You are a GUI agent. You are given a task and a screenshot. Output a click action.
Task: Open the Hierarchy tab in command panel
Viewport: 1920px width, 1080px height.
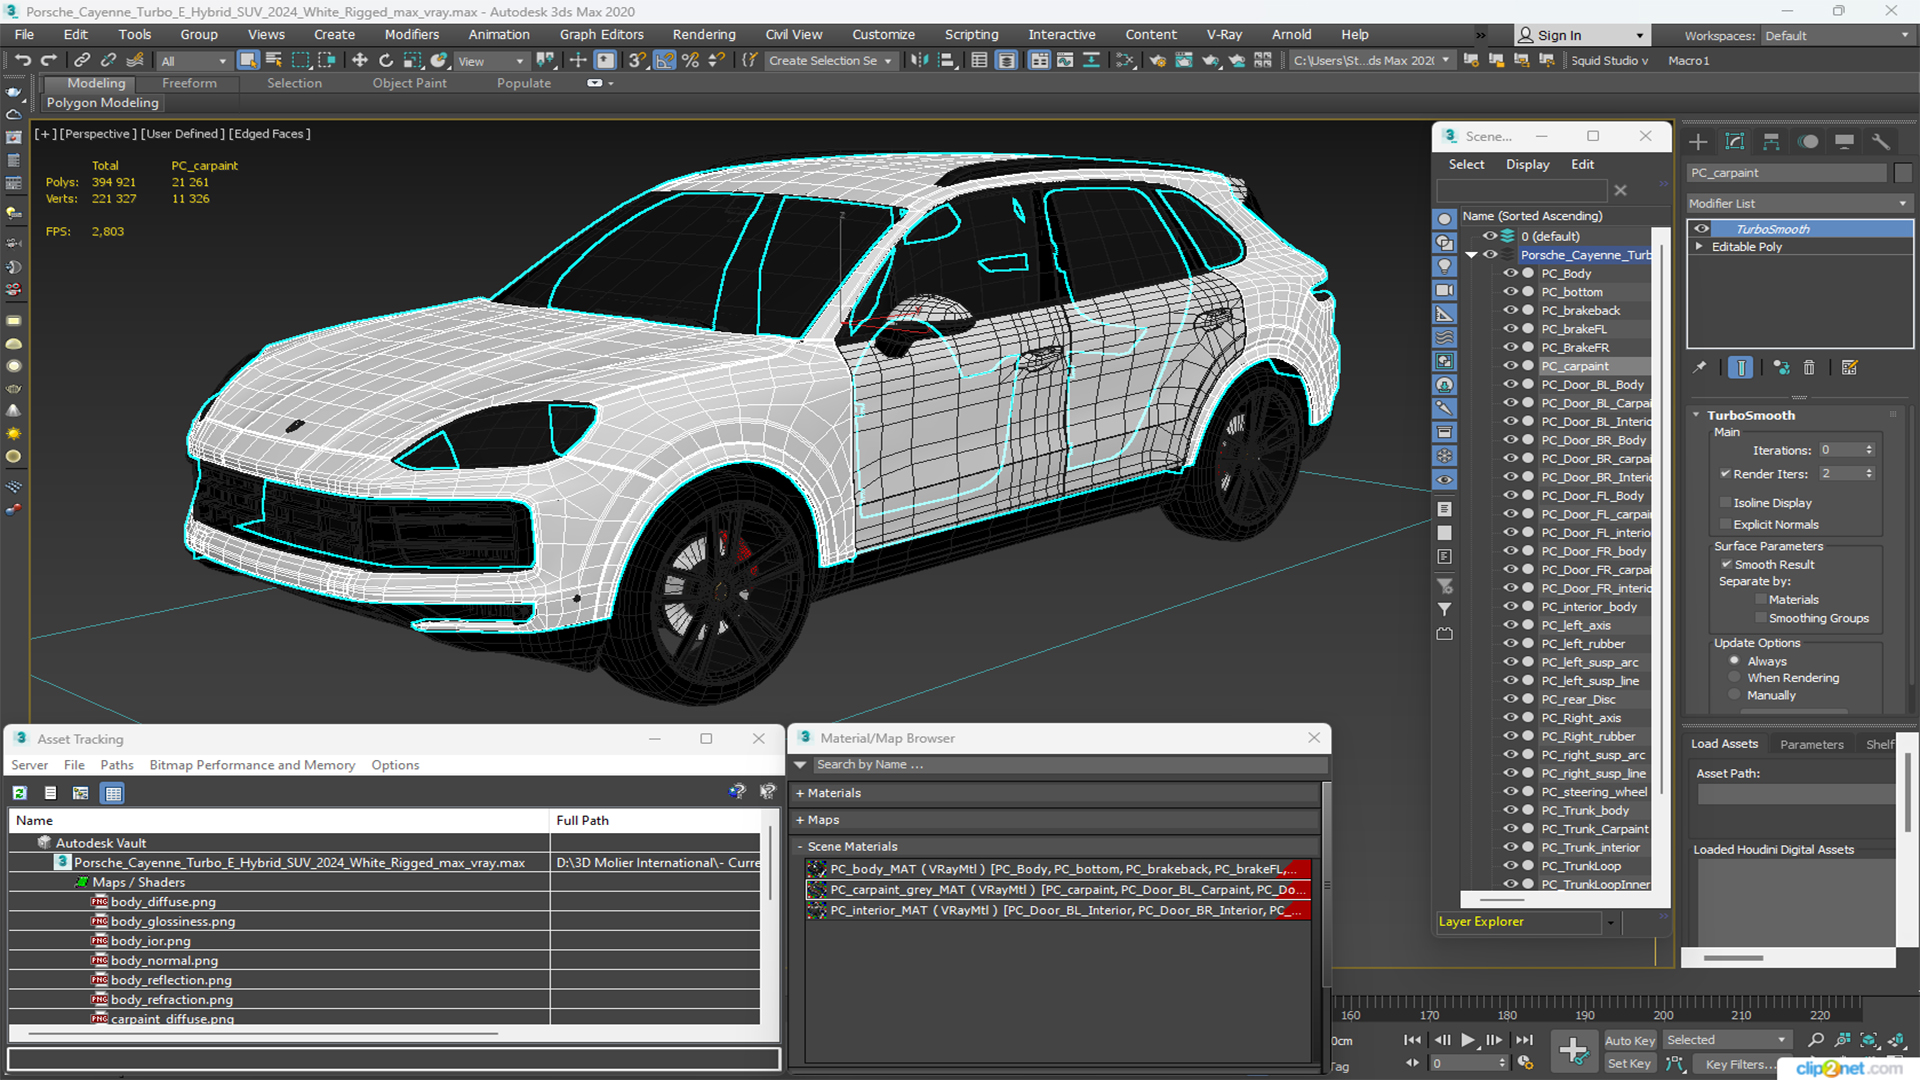click(x=1771, y=142)
